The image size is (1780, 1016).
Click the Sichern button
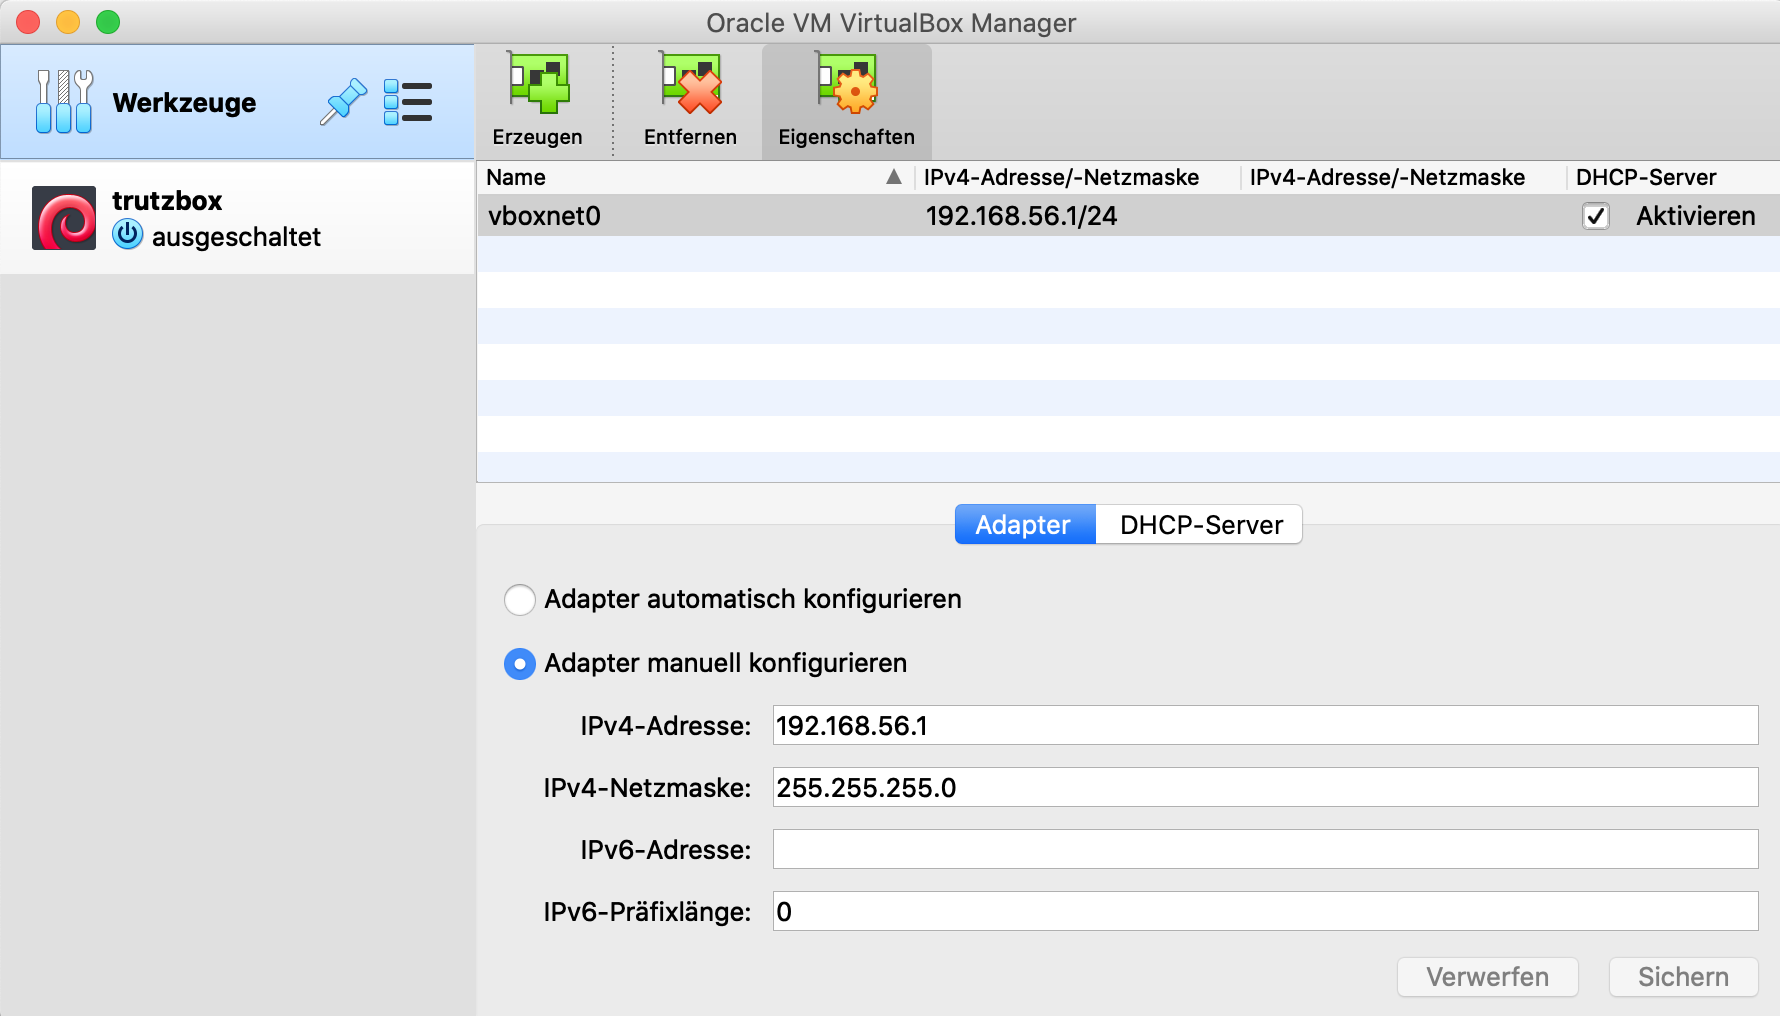point(1682,977)
